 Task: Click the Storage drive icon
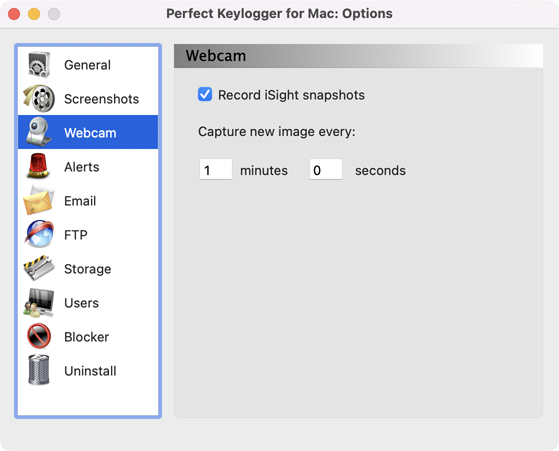[x=39, y=268]
